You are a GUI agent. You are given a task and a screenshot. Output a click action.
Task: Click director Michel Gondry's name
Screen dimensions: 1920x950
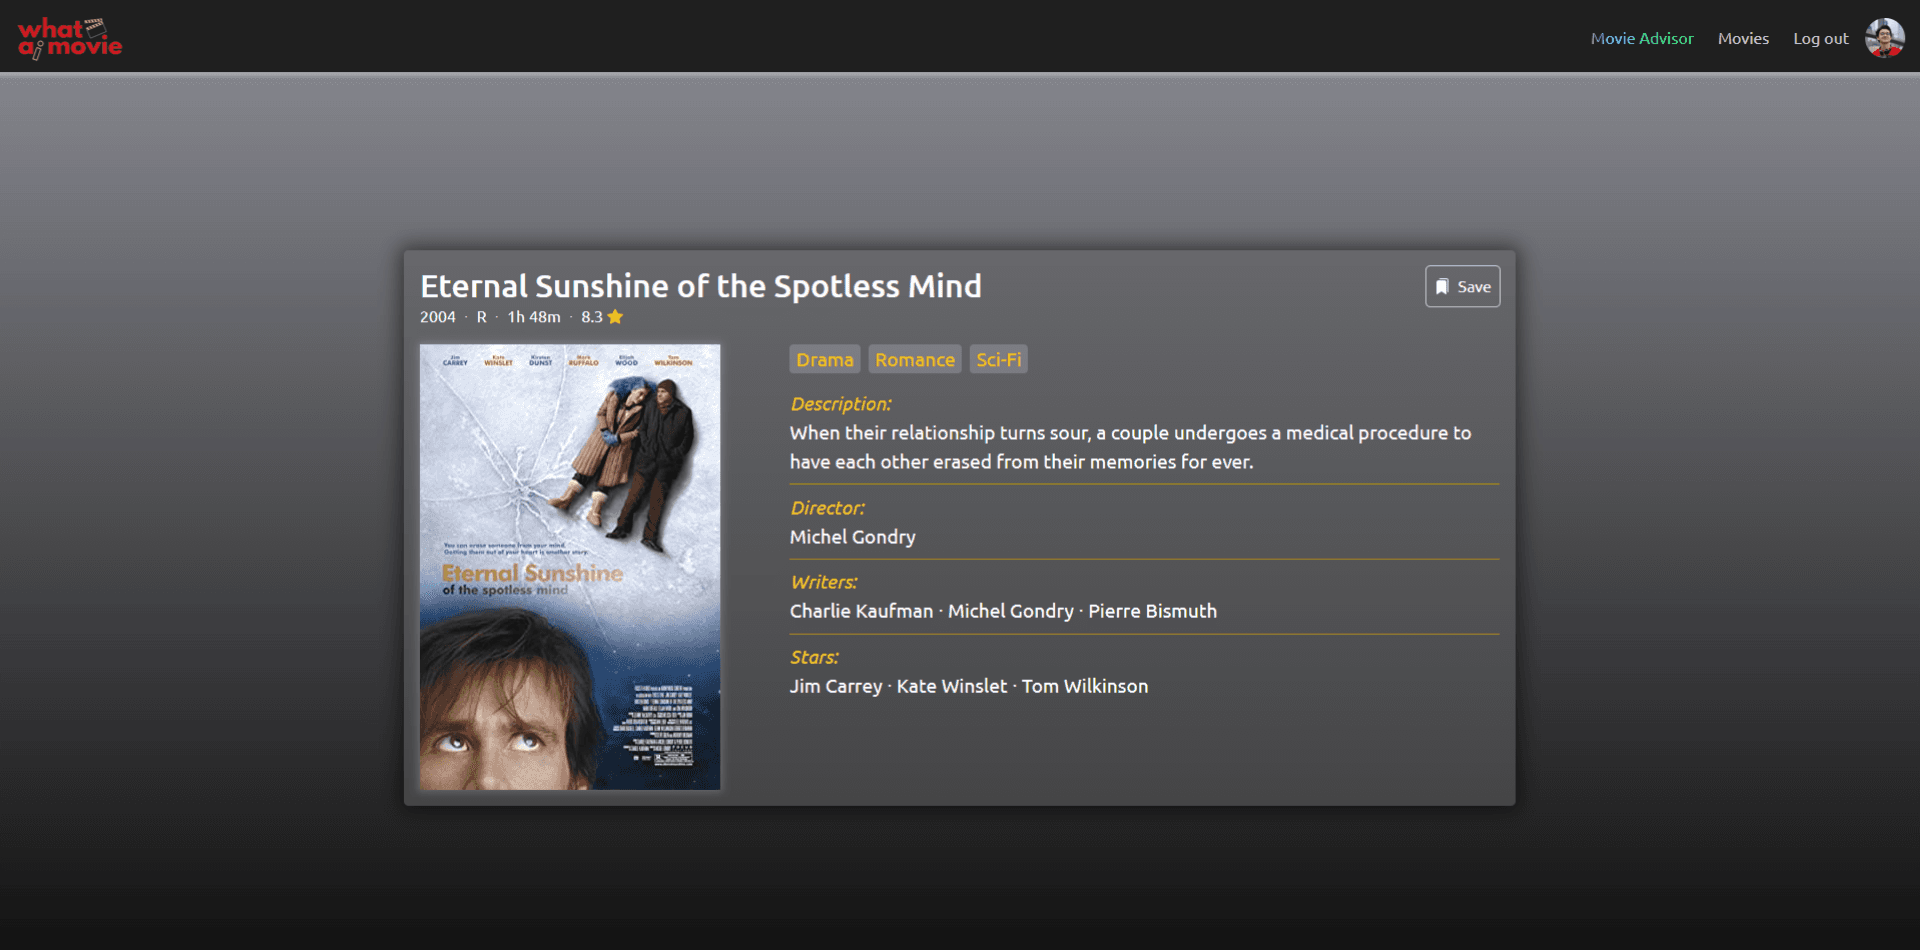852,537
